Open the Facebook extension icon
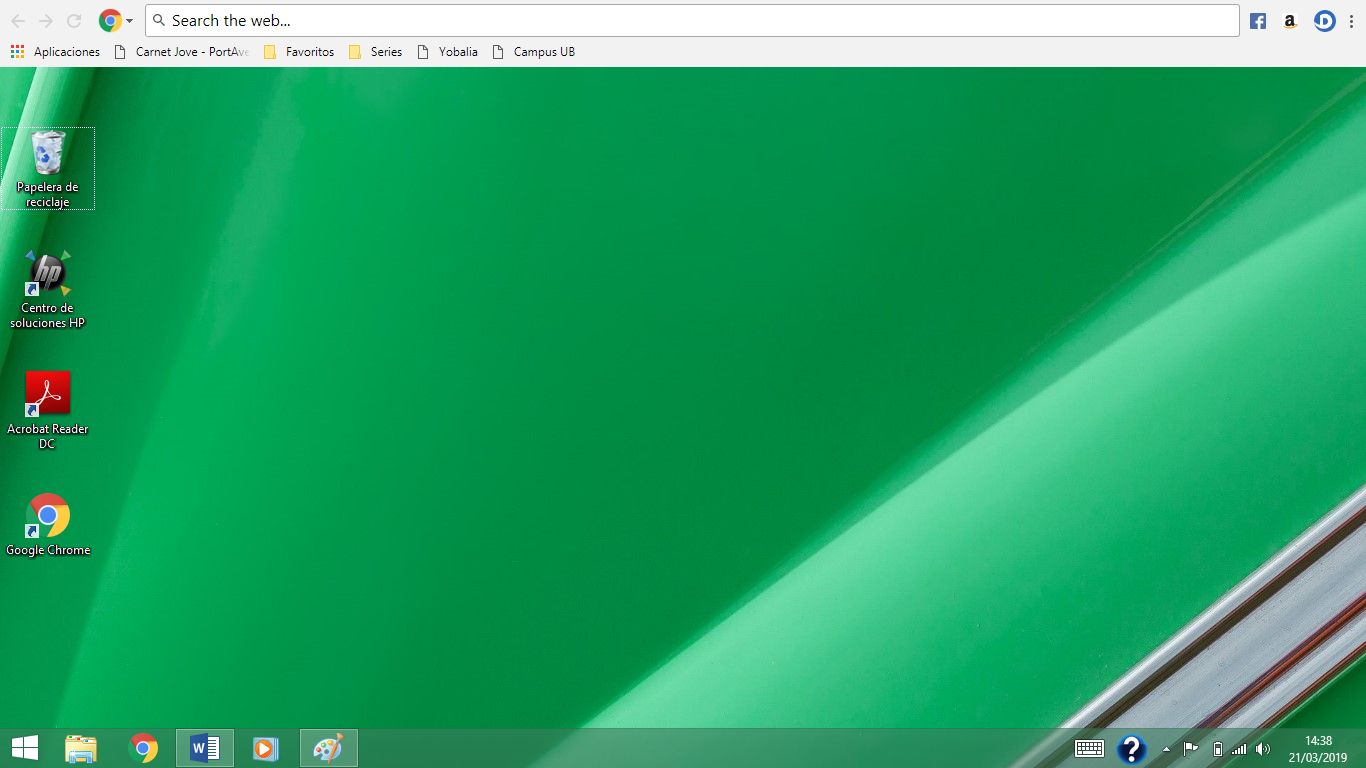Image resolution: width=1366 pixels, height=768 pixels. coord(1258,21)
